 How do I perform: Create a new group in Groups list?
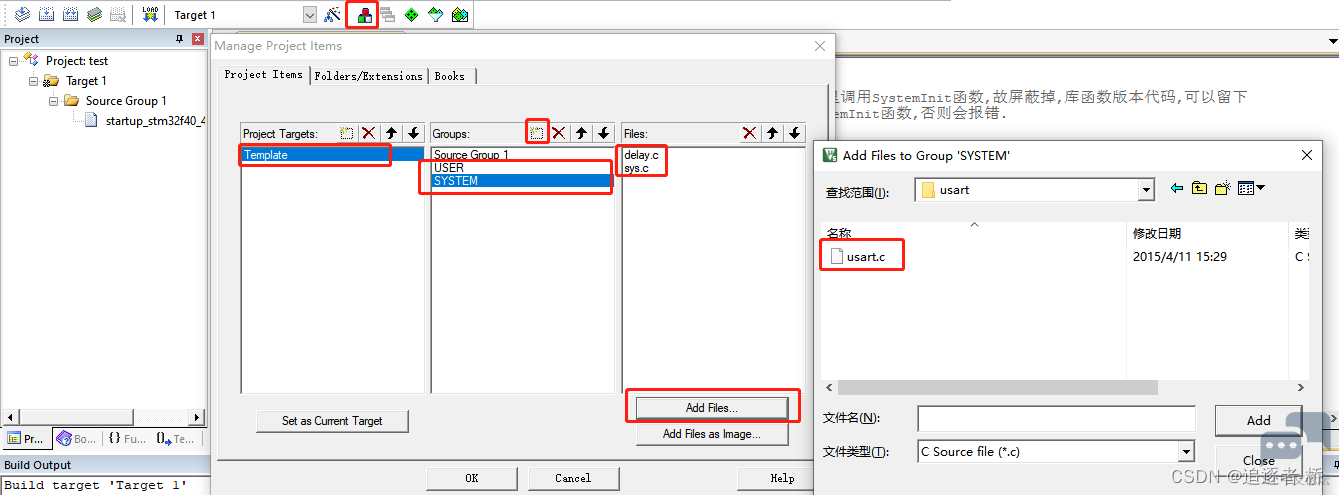coord(537,133)
